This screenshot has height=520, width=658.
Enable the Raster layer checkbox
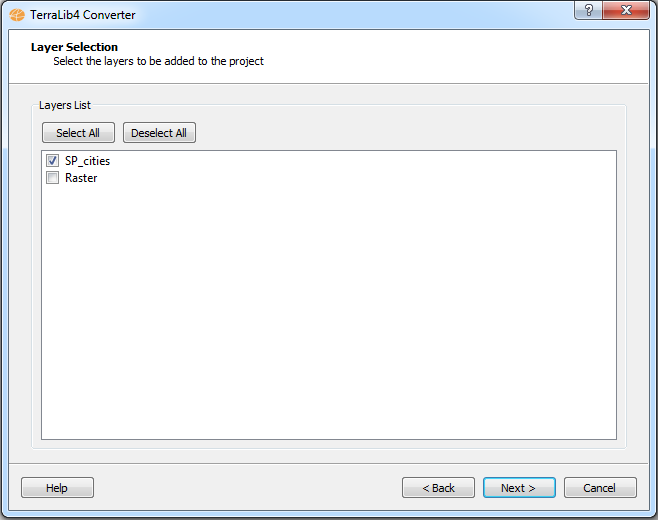(52, 178)
